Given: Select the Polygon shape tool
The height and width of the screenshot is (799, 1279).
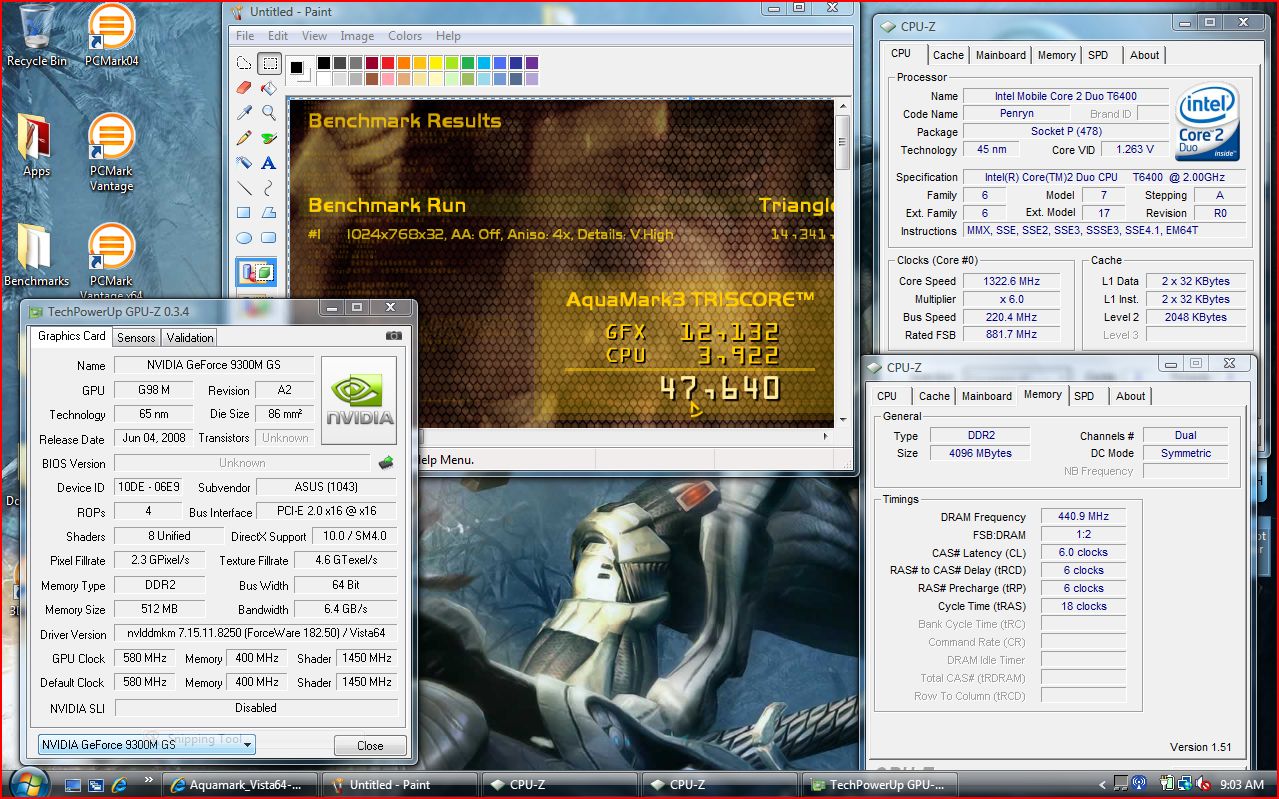Looking at the screenshot, I should coord(269,213).
